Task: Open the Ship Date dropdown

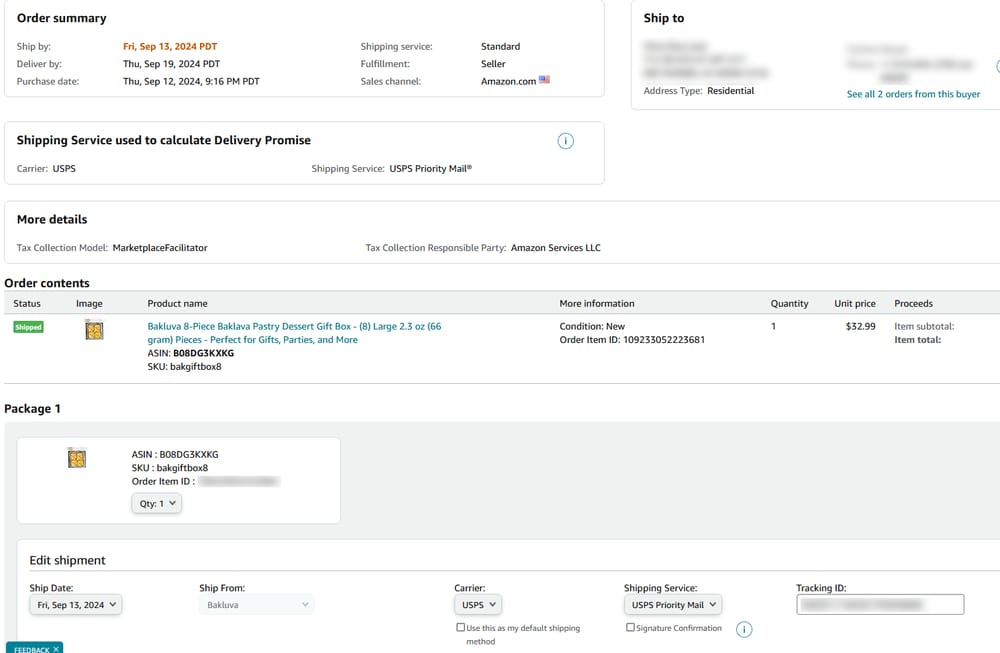Action: [x=76, y=605]
